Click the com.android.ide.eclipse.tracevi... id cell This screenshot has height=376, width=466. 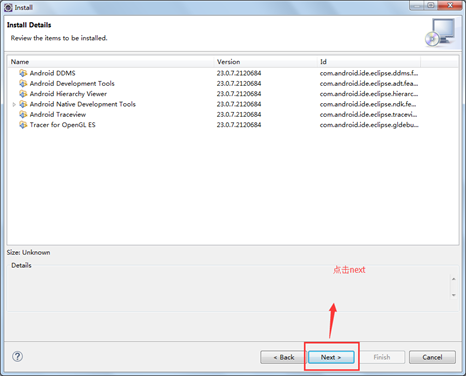pyautogui.click(x=368, y=114)
